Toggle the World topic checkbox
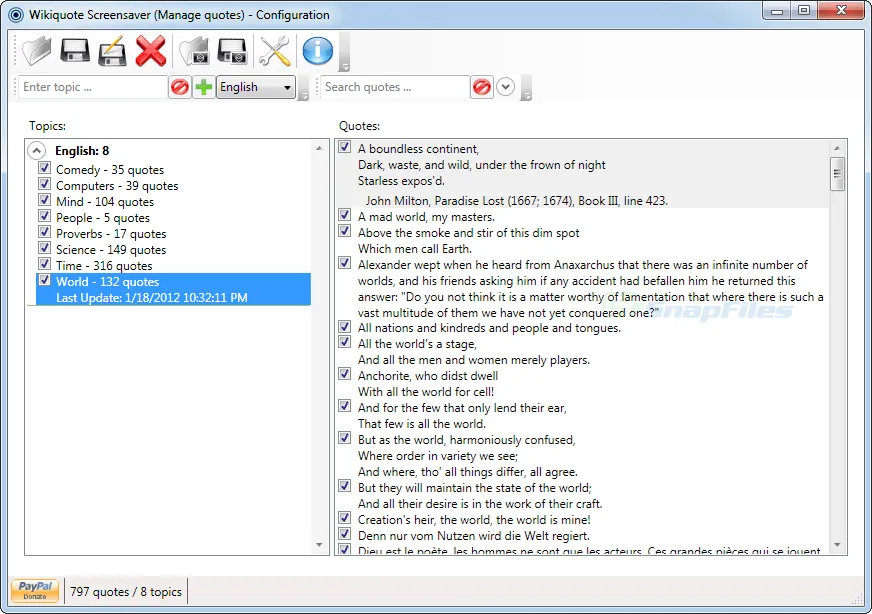 click(44, 280)
